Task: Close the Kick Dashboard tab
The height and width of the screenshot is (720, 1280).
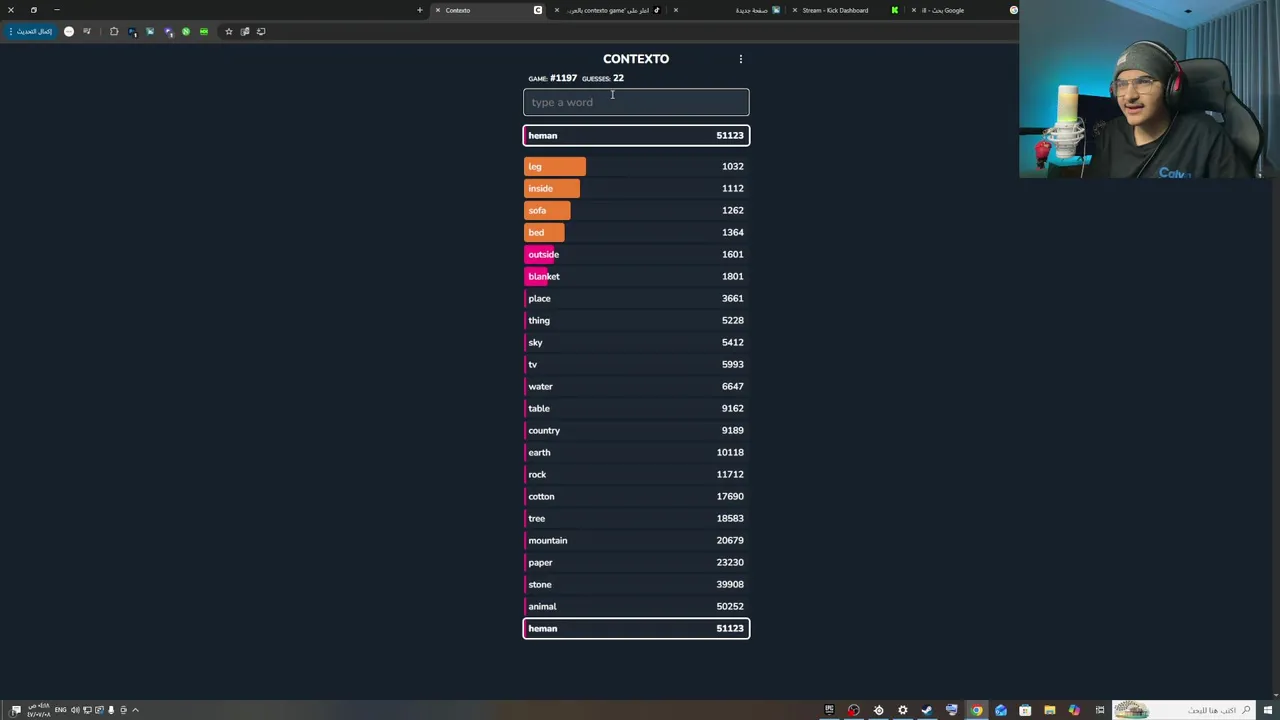Action: 794,10
